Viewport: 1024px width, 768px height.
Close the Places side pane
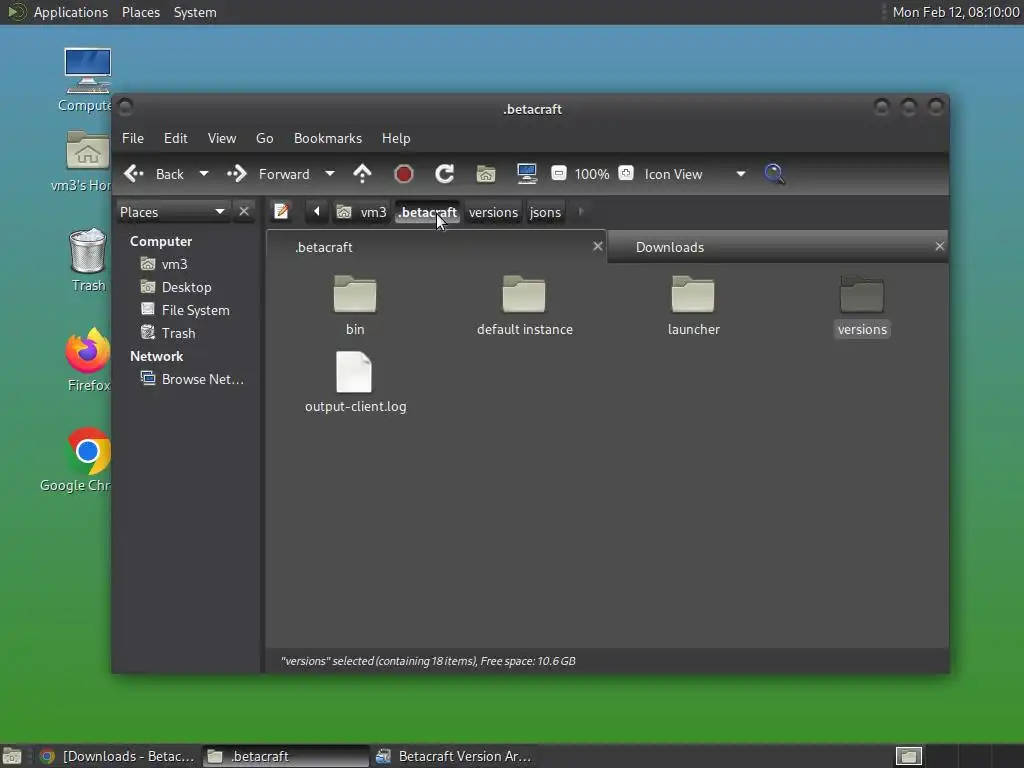(x=244, y=212)
